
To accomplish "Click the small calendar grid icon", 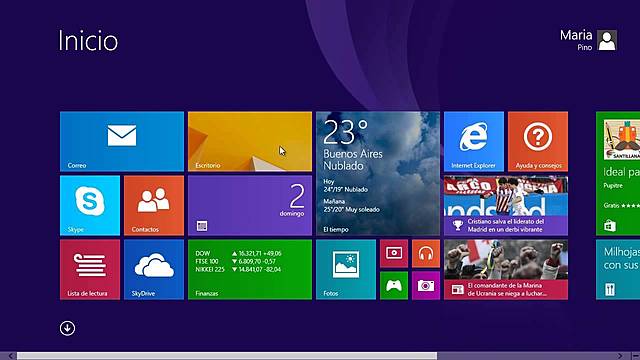I will coord(202,226).
